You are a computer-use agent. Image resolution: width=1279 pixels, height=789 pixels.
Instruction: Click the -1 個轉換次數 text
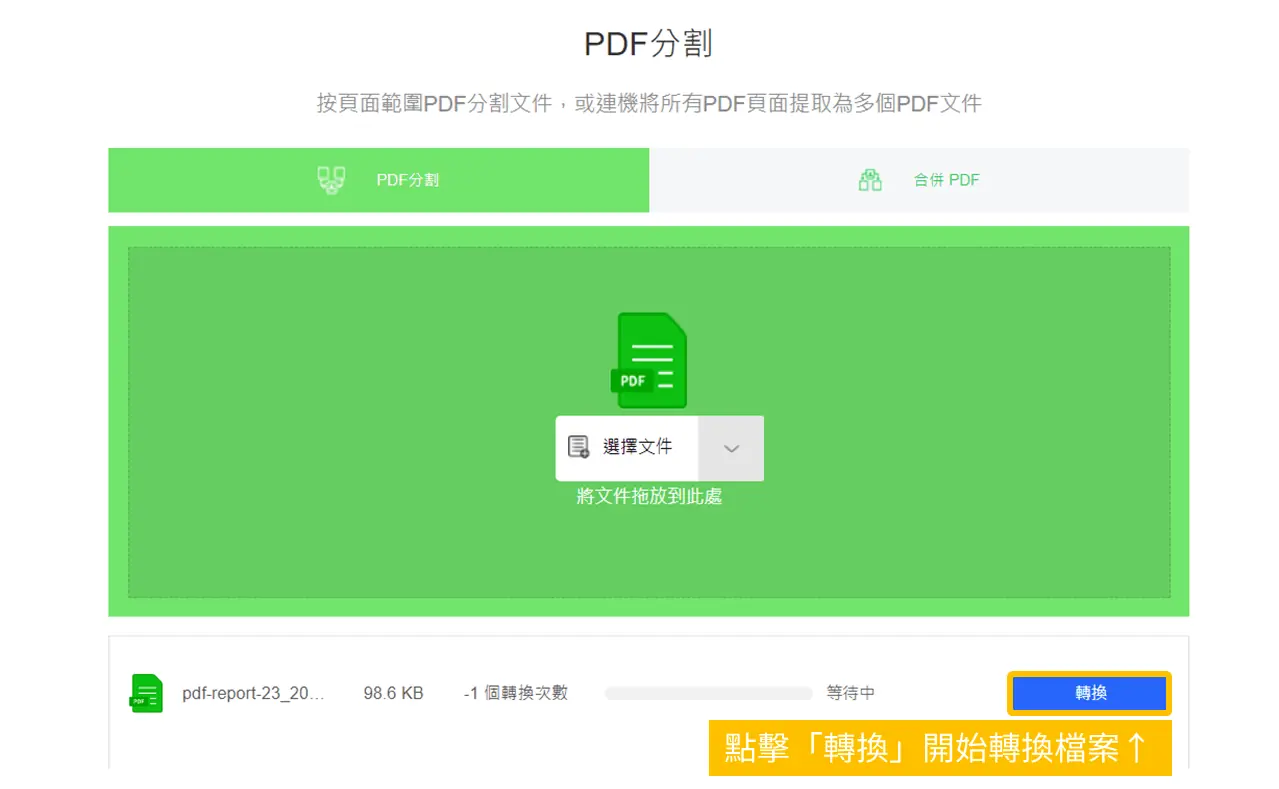click(516, 693)
